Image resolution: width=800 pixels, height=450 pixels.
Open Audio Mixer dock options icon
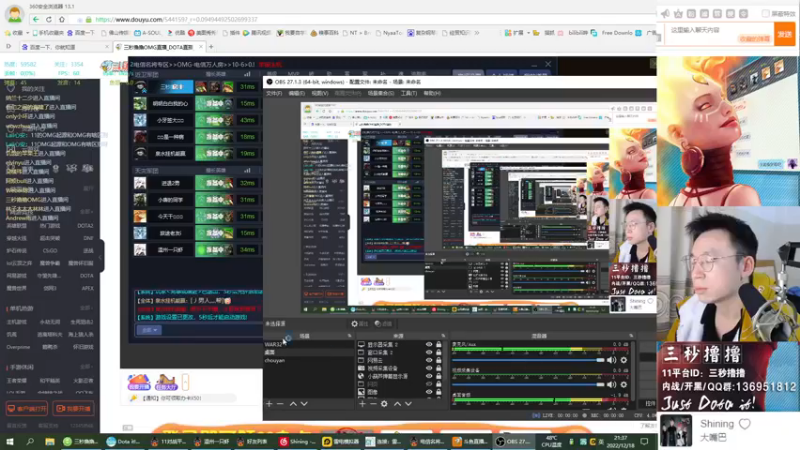point(631,336)
